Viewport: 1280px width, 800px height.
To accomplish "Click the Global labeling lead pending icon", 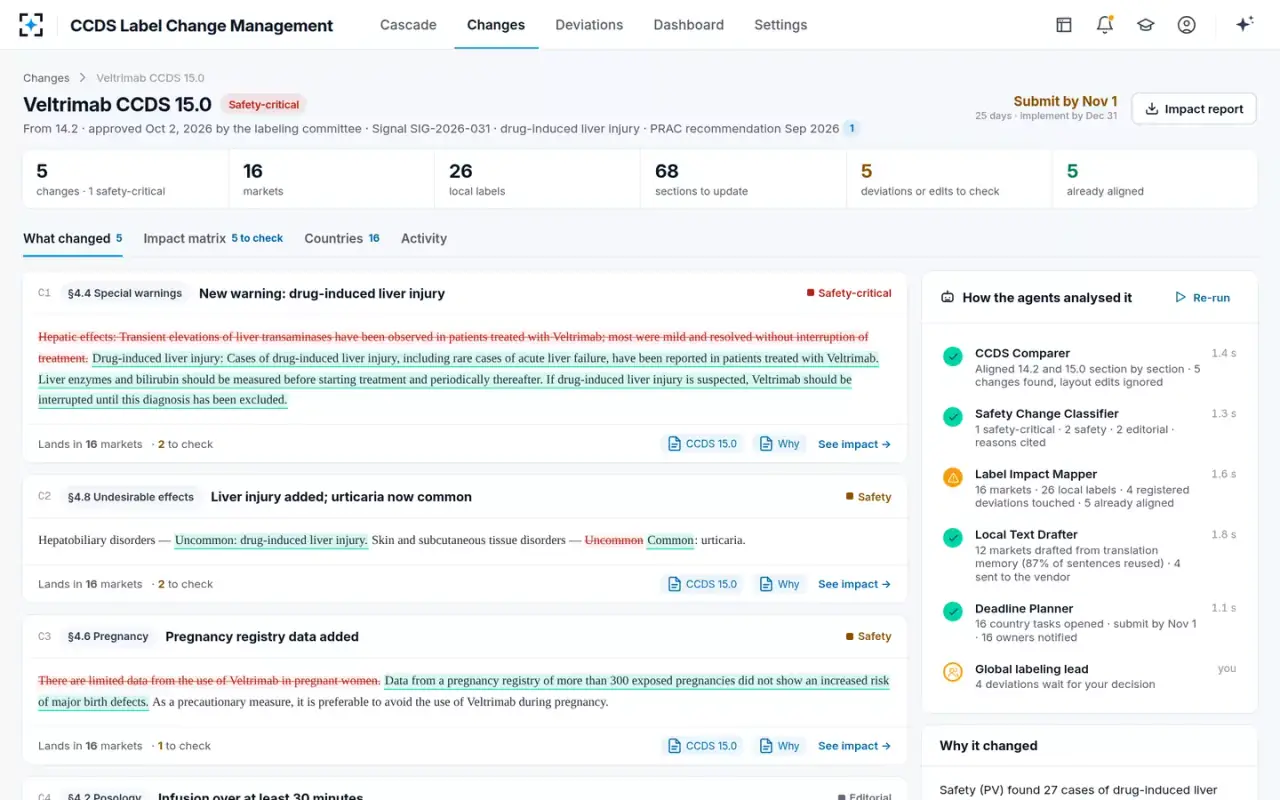I will [x=953, y=673].
